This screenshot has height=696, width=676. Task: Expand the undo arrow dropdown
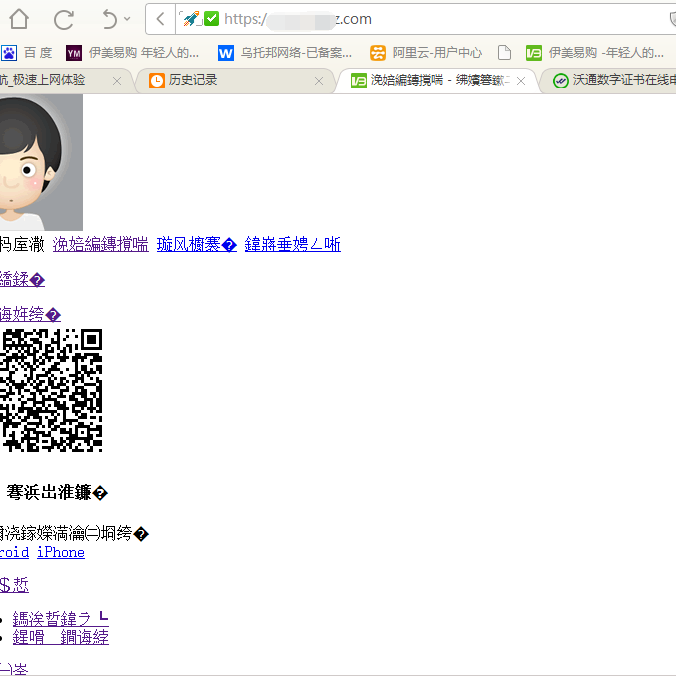tap(127, 19)
